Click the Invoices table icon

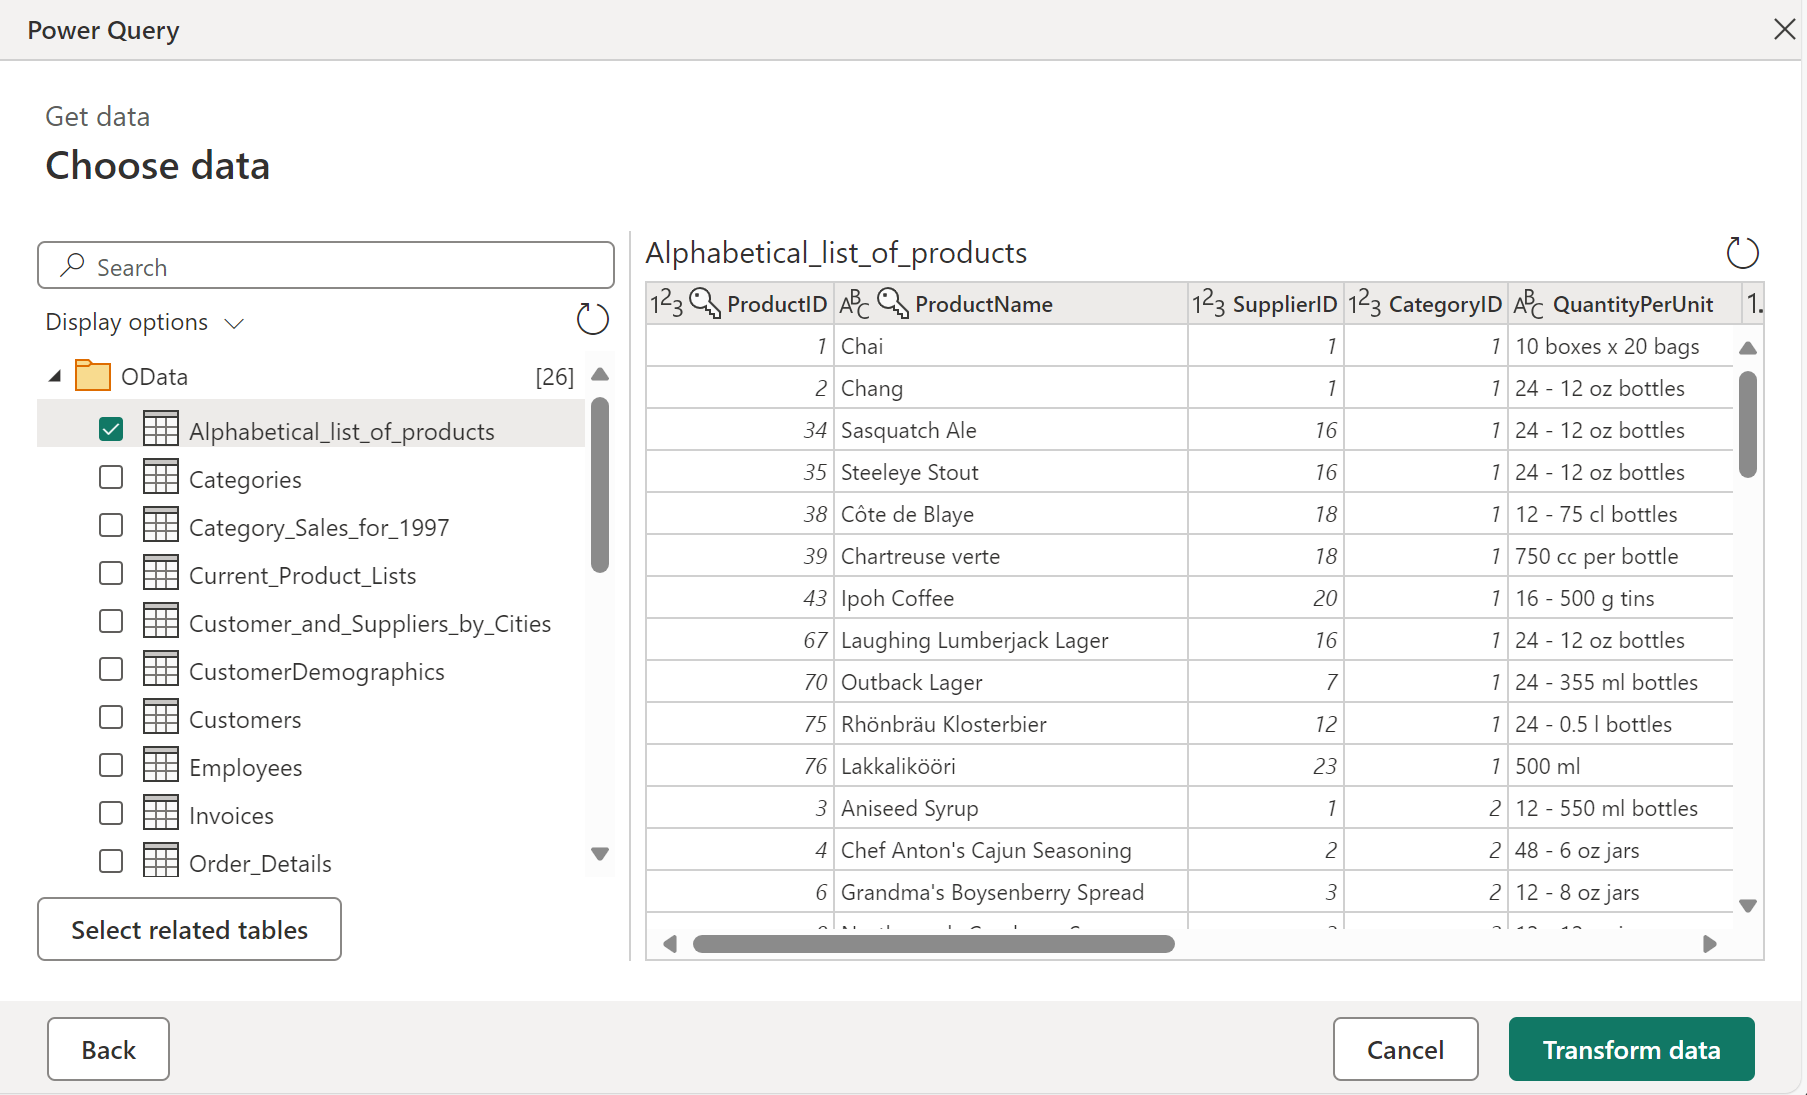(x=160, y=814)
